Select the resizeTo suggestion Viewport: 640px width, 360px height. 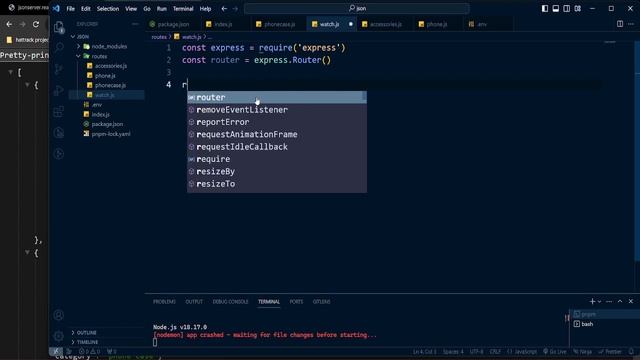277,184
